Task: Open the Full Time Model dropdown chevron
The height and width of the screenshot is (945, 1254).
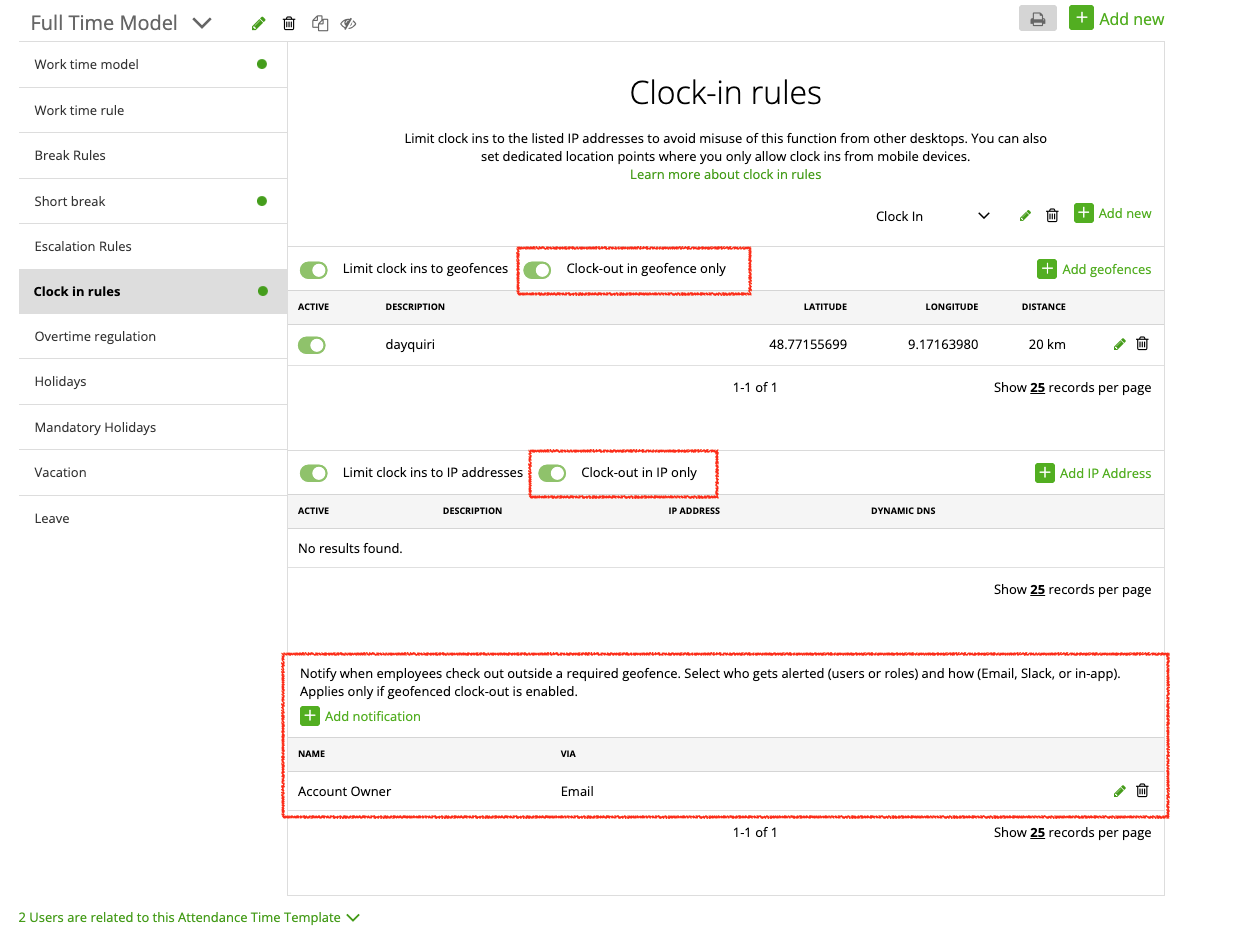Action: (202, 23)
